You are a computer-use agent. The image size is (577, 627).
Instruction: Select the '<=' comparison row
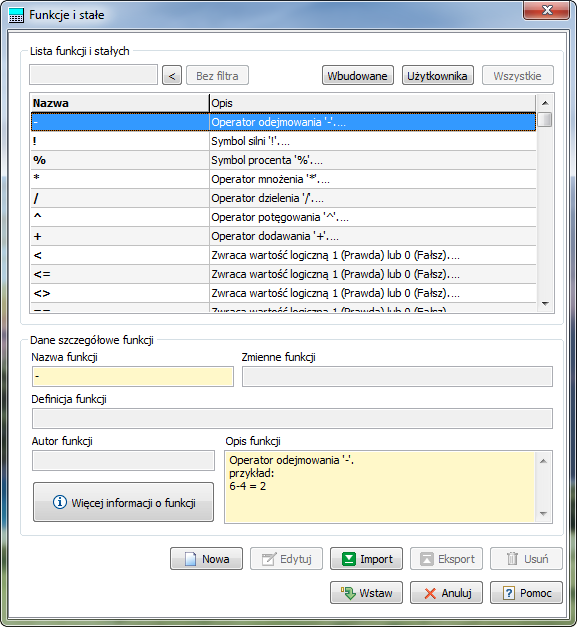click(283, 274)
